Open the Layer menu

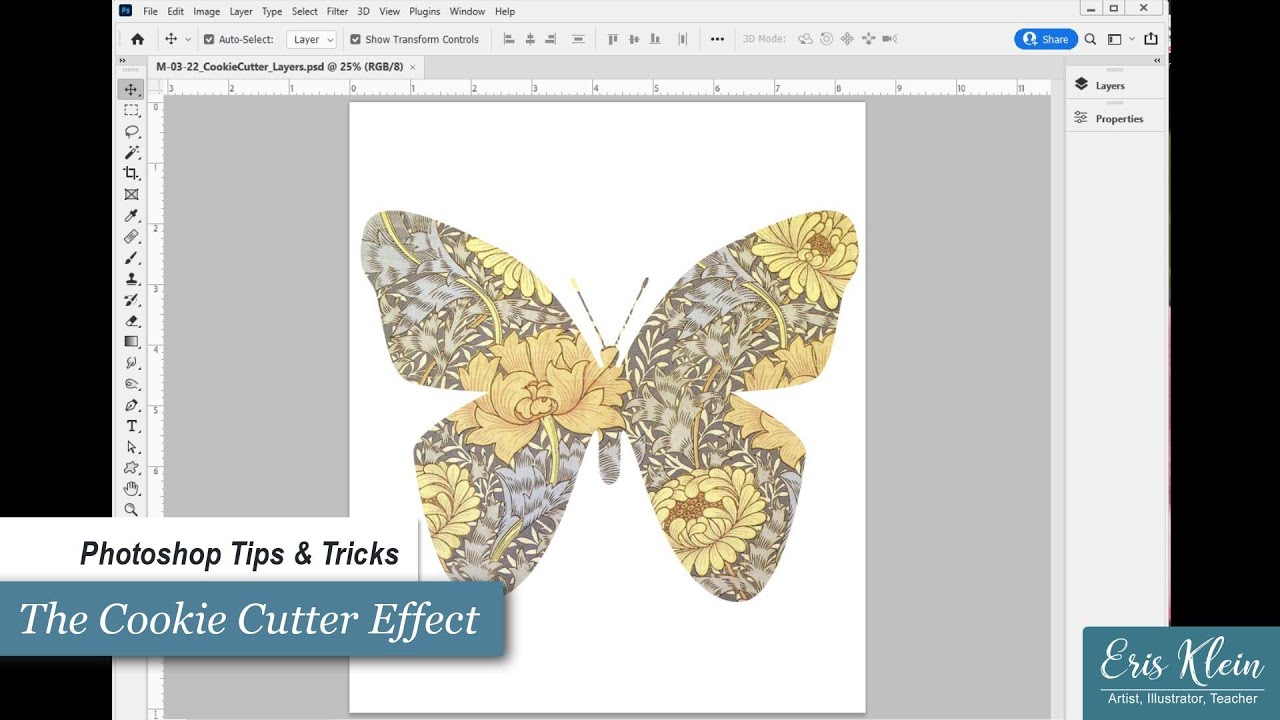click(x=241, y=11)
